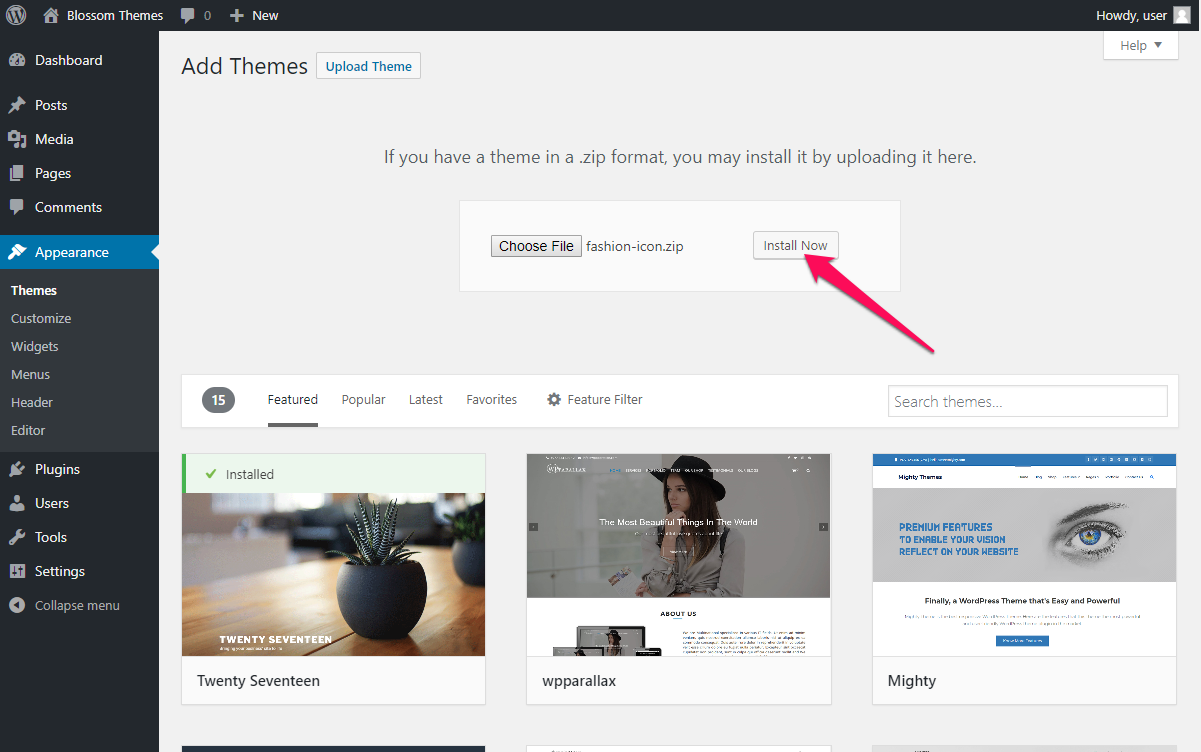Open Menus under Appearance
The height and width of the screenshot is (752, 1201).
pyautogui.click(x=30, y=374)
